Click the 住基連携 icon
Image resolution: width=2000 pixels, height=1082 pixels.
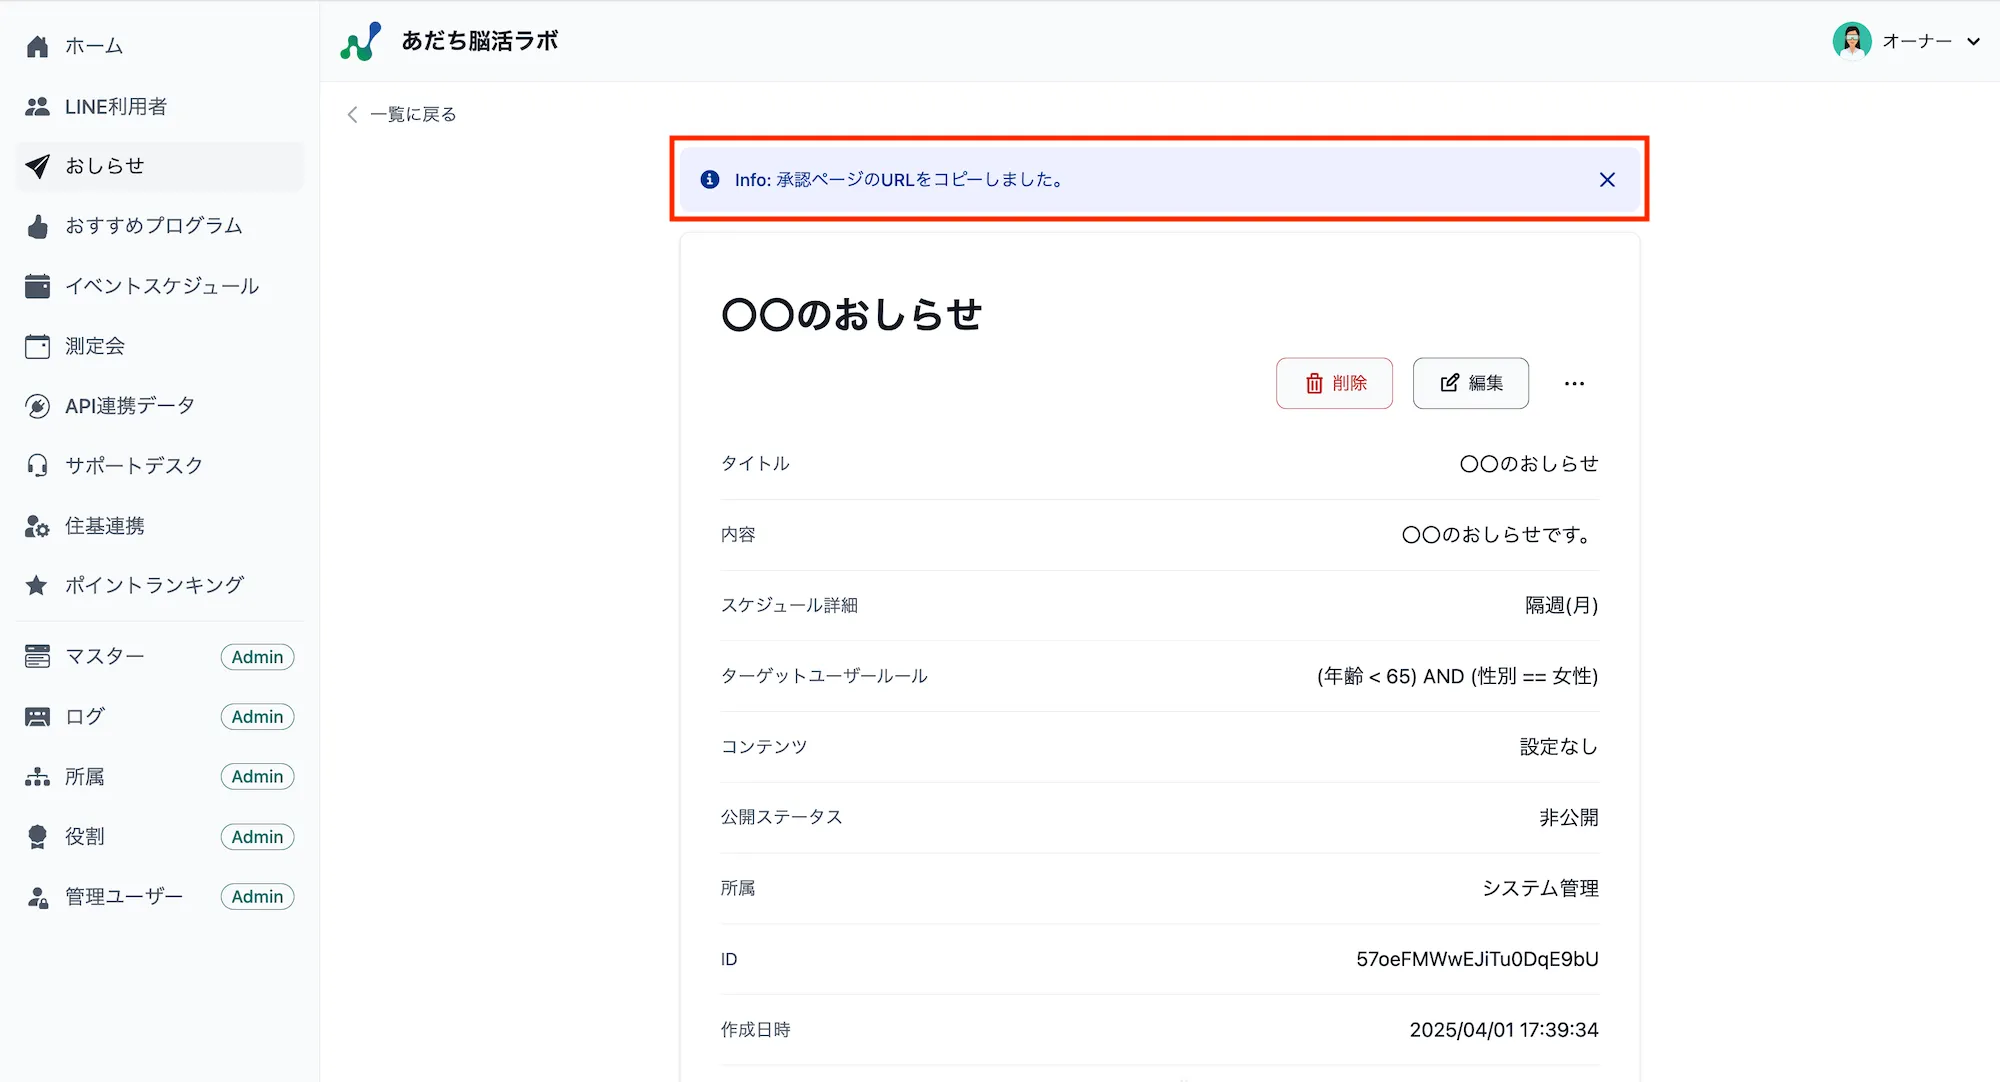(37, 525)
